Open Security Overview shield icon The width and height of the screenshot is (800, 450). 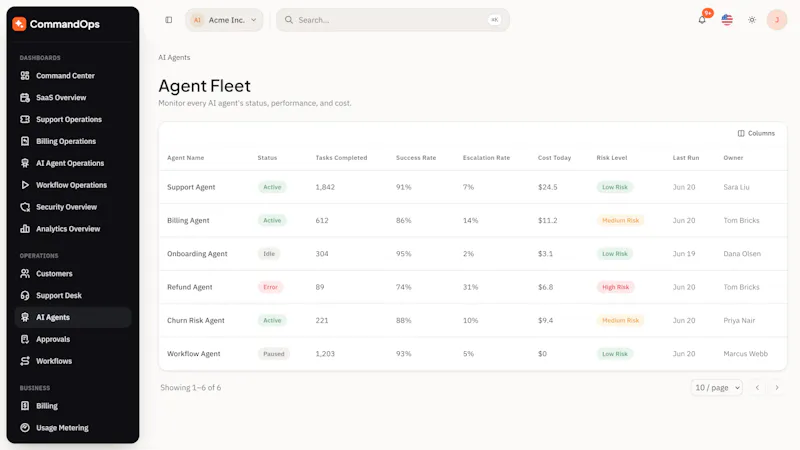24,207
